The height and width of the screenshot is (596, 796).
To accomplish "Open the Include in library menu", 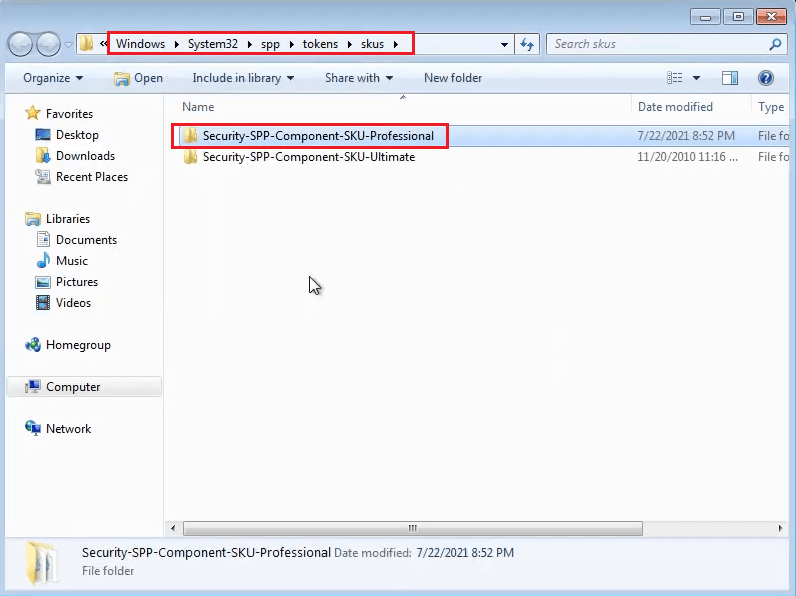I will (243, 78).
